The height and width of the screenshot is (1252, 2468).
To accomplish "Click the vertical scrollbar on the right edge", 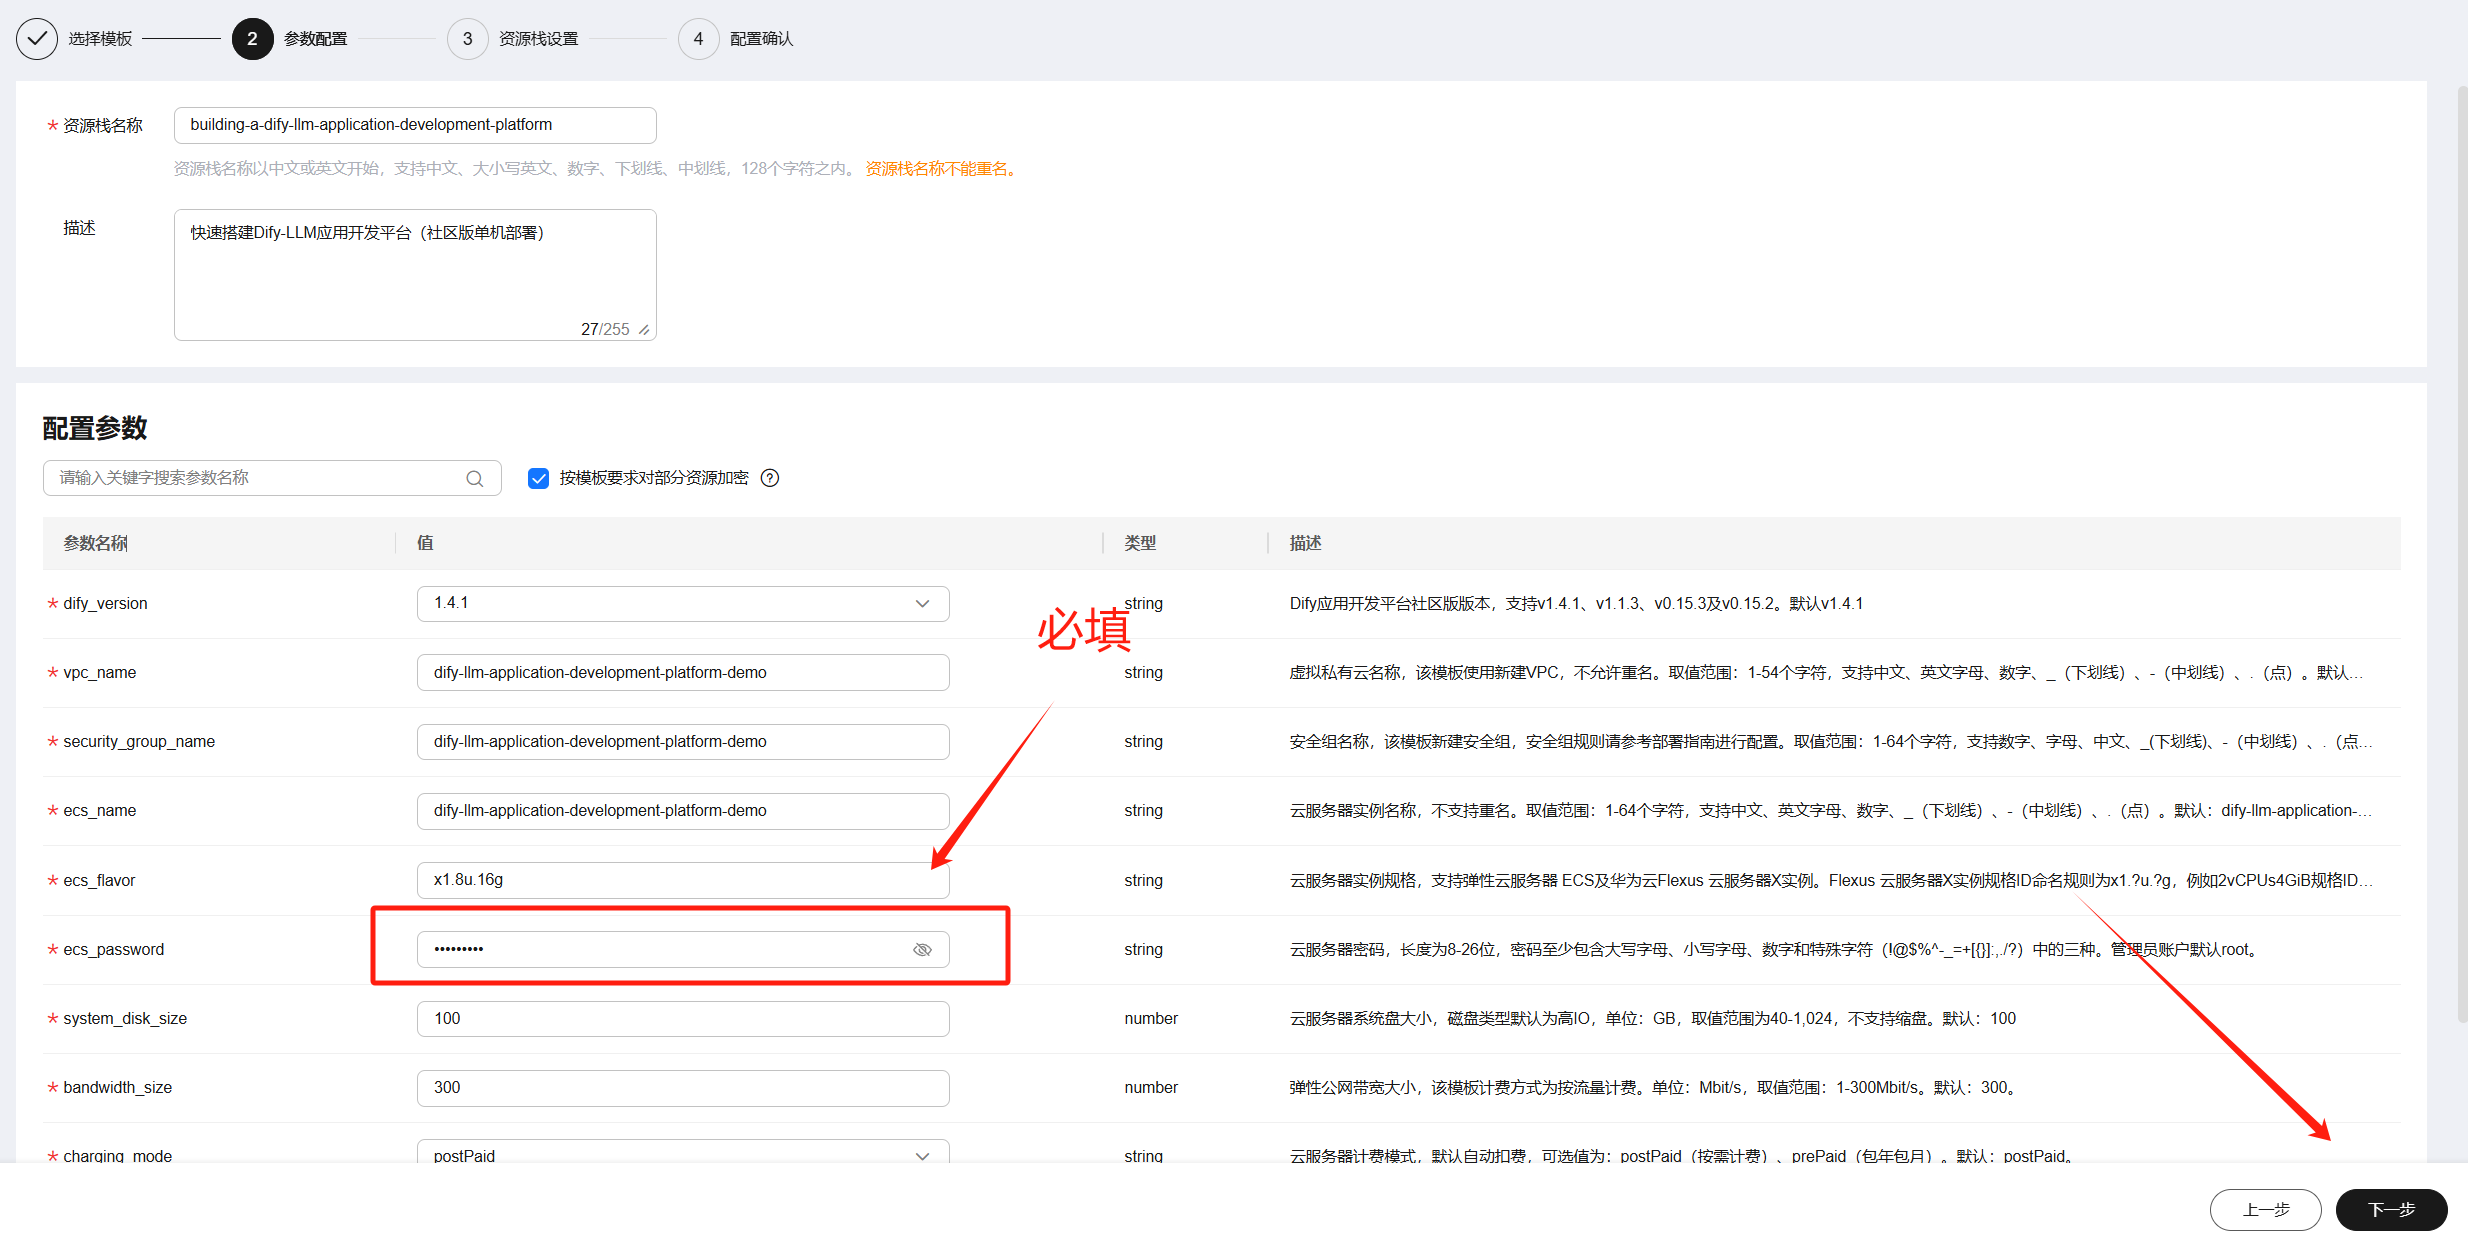I will (x=2461, y=550).
